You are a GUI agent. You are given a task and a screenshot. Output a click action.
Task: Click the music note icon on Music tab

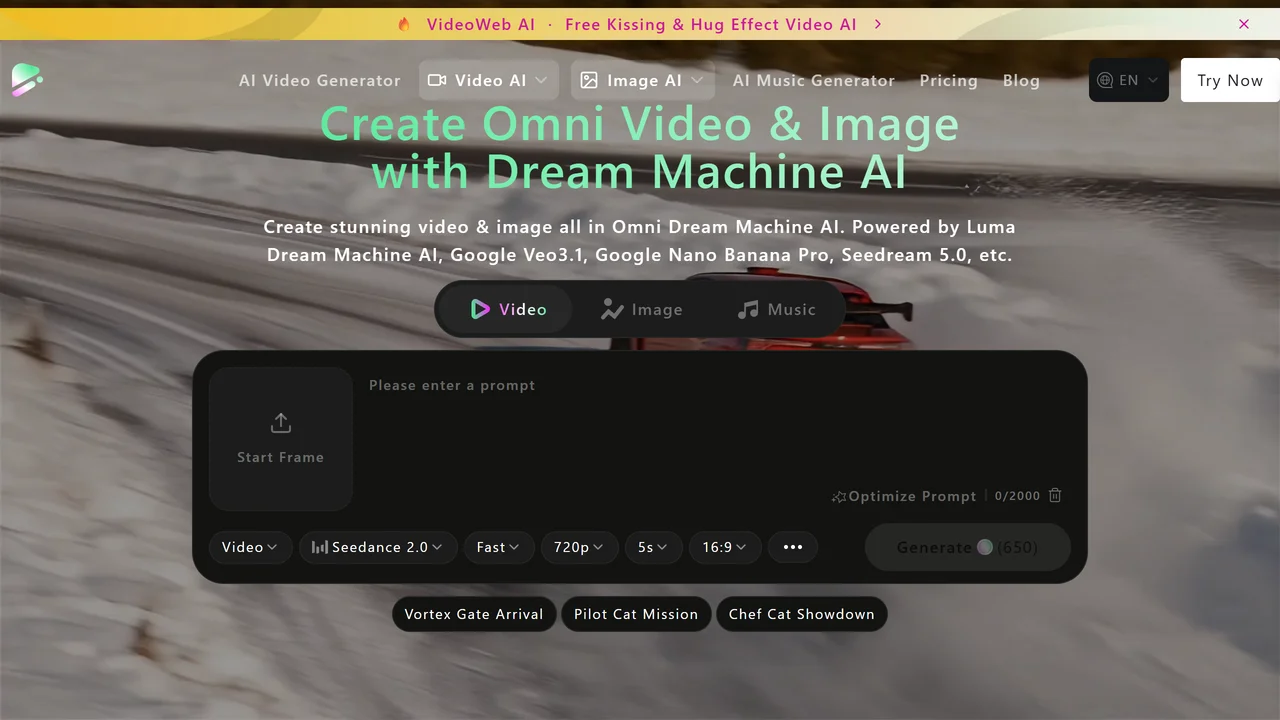[748, 310]
